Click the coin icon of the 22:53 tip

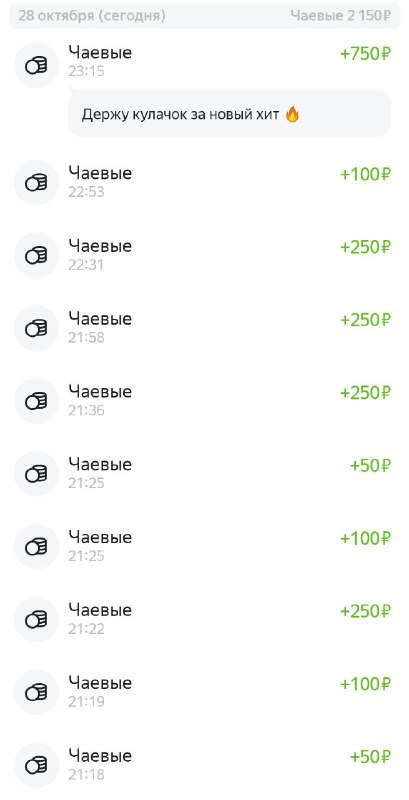coord(36,182)
